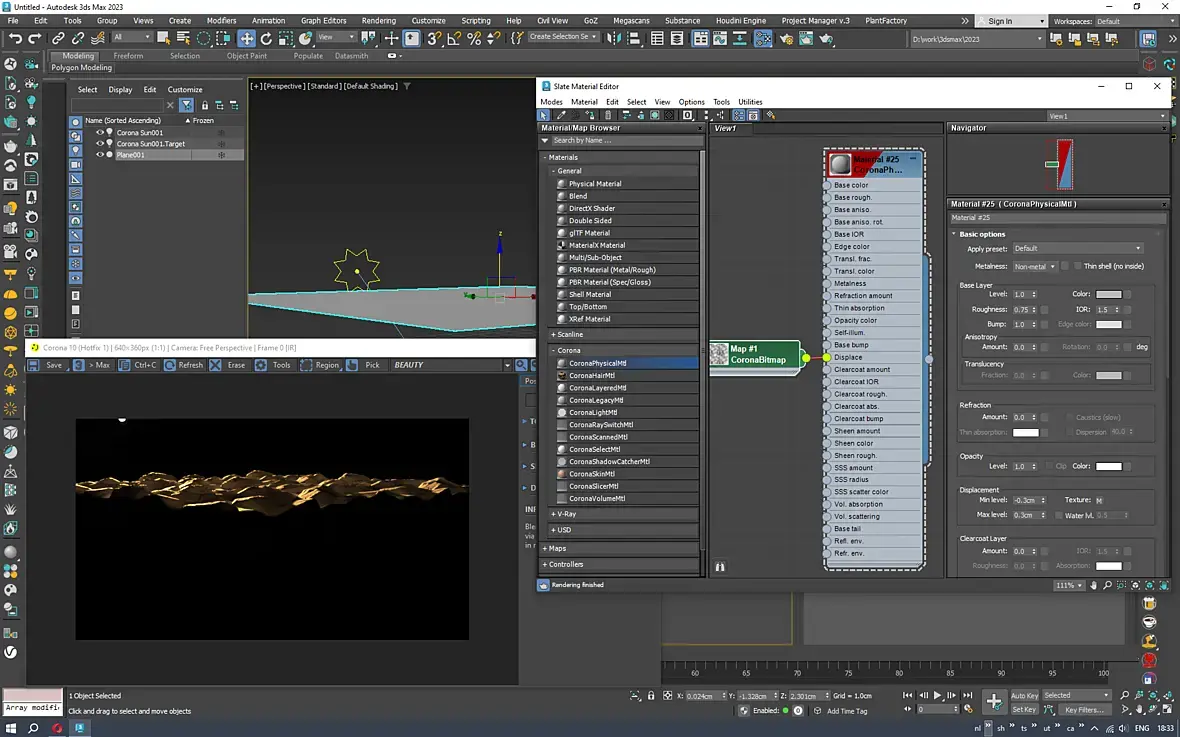
Task: Expand the V-Ray materials group
Action: pos(566,514)
